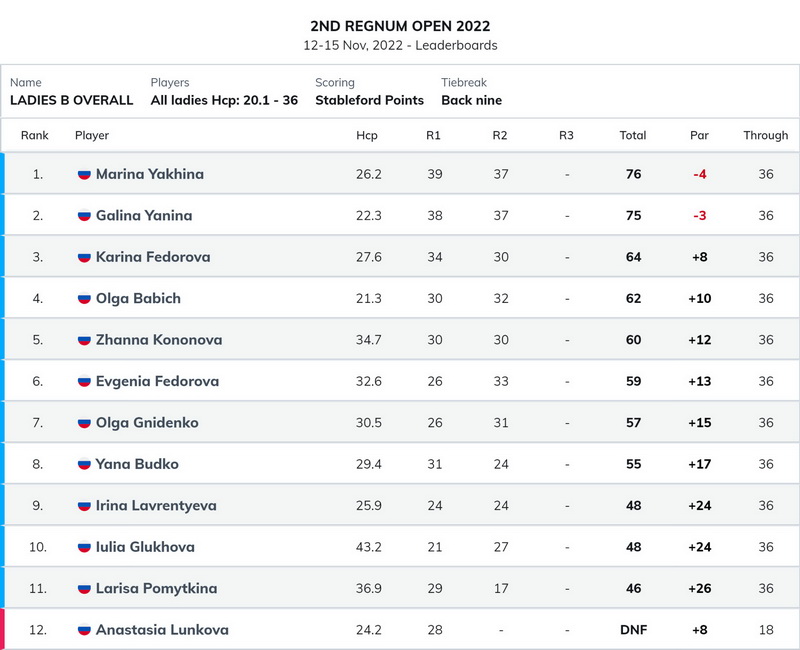Viewport: 800px width, 650px height.
Task: Click the Through column header
Action: click(x=765, y=135)
